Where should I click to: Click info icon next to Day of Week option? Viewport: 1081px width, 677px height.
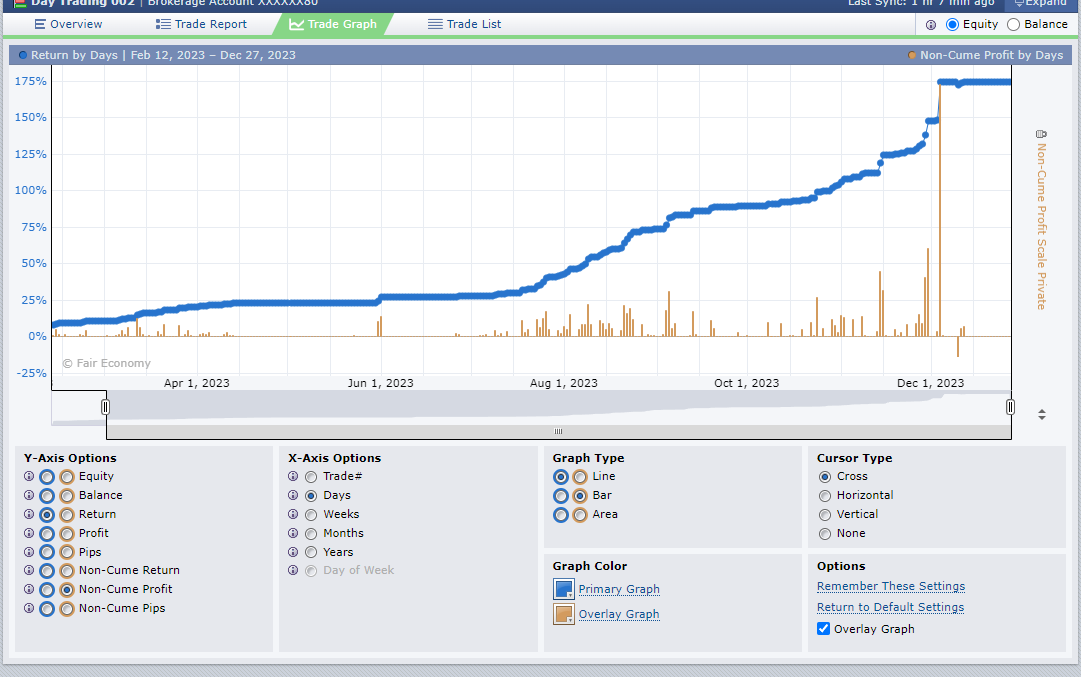293,570
